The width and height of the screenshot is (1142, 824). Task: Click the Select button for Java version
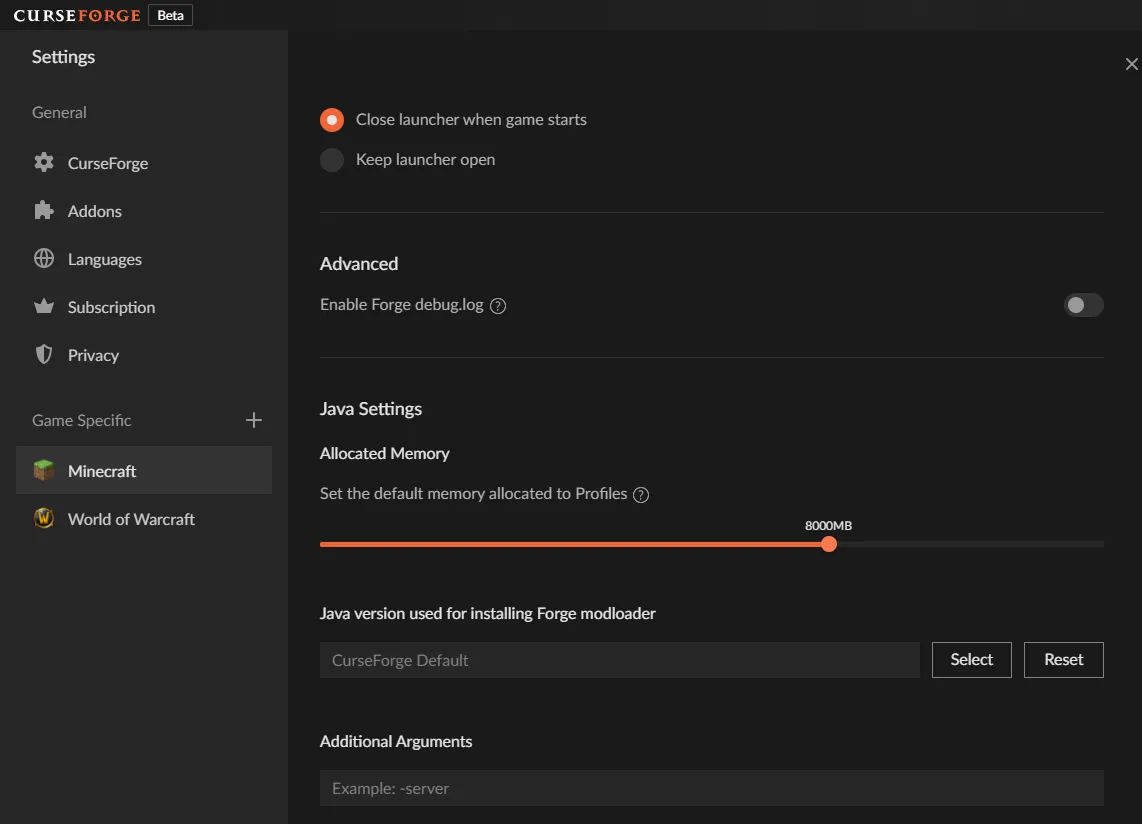point(972,659)
